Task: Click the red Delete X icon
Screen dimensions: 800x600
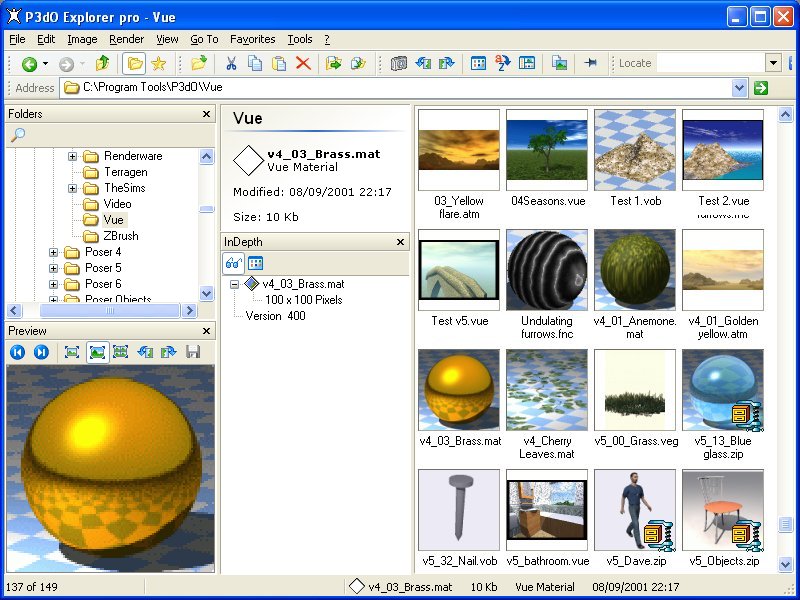Action: (303, 63)
